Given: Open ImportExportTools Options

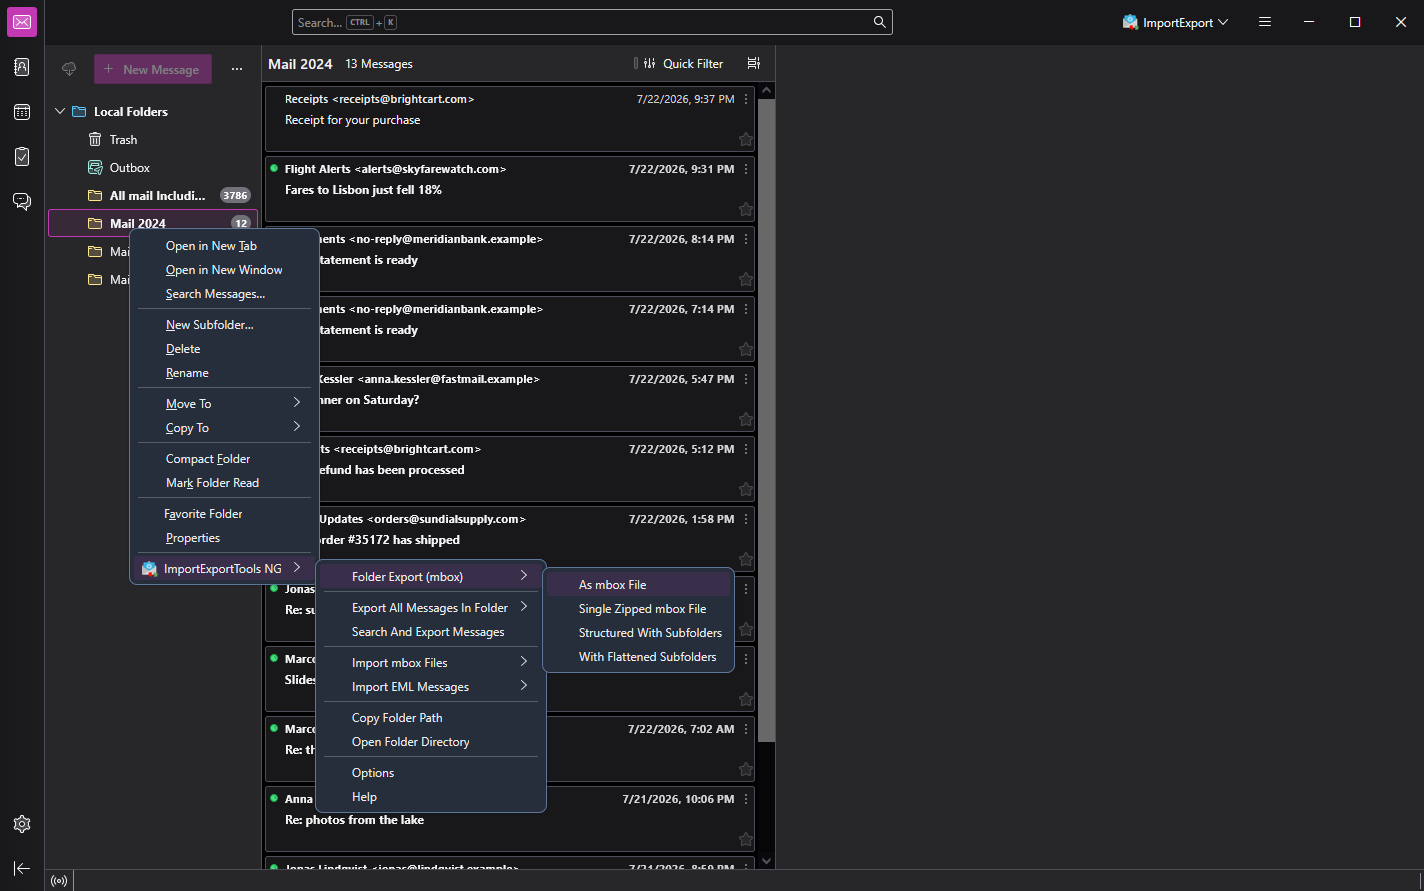Looking at the screenshot, I should [430, 772].
